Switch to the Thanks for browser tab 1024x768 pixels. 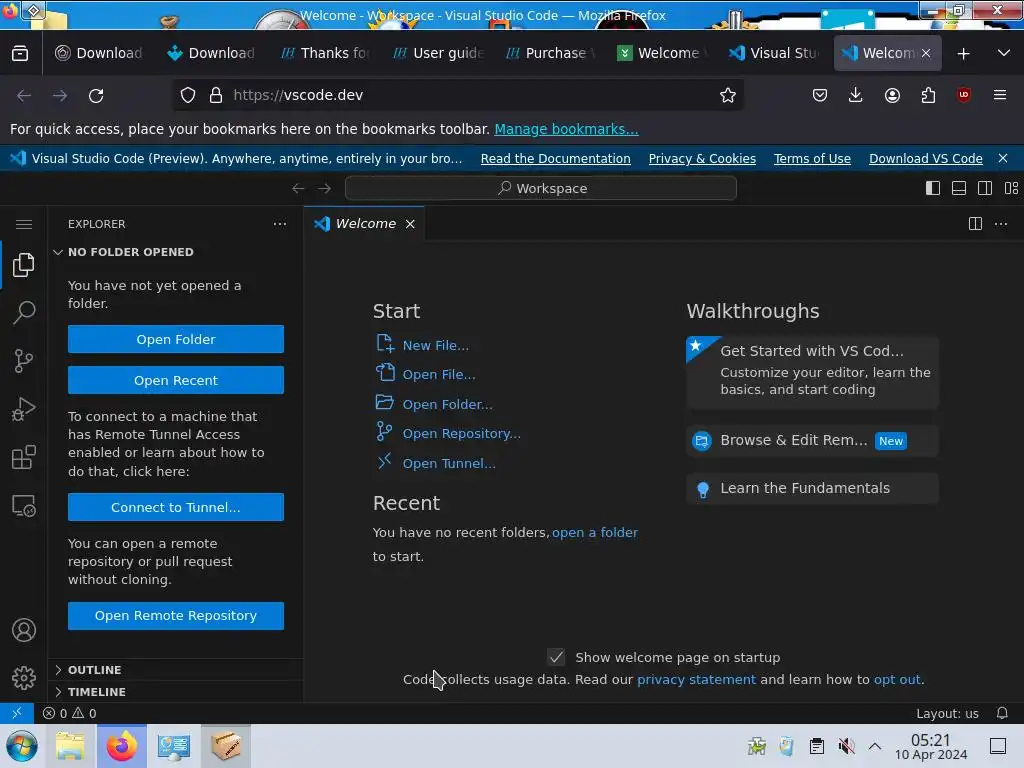(x=326, y=53)
